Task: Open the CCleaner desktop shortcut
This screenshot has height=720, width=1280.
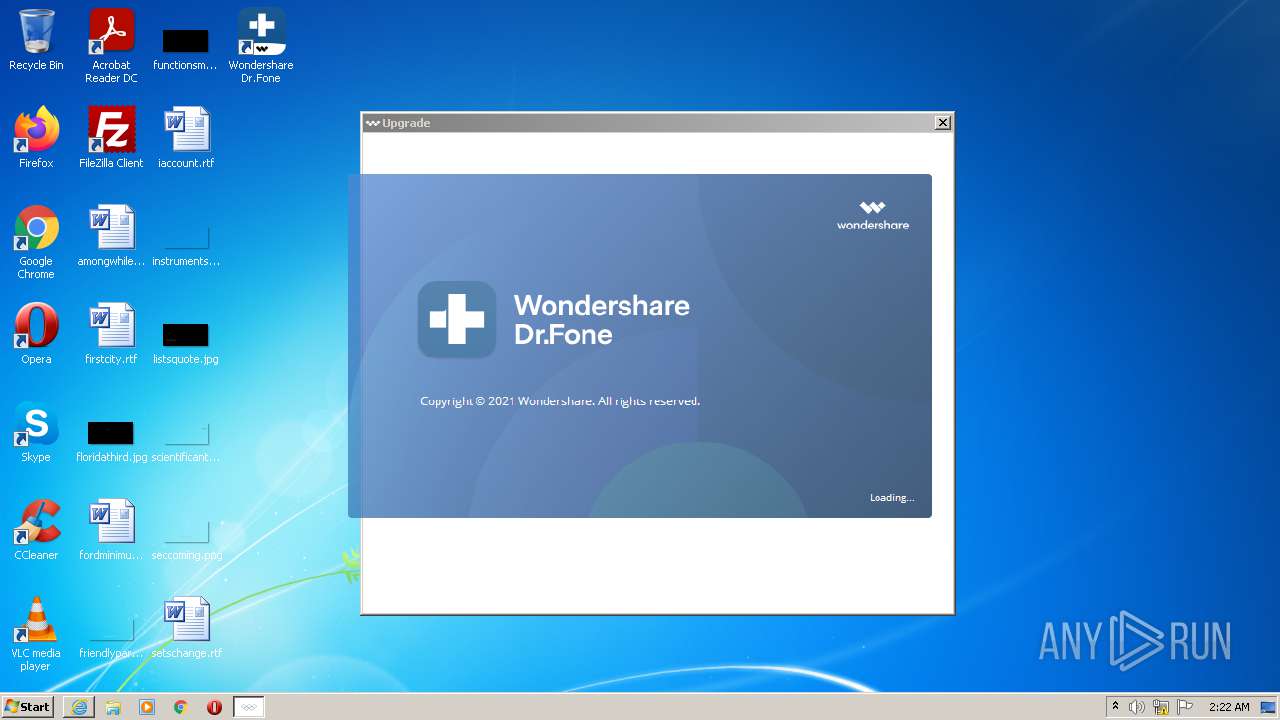Action: (x=36, y=529)
